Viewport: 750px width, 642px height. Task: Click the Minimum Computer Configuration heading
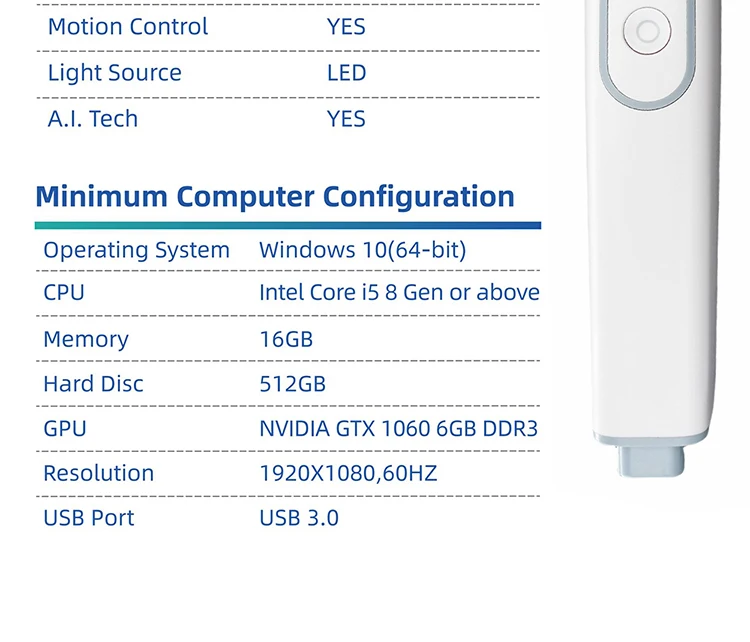275,197
